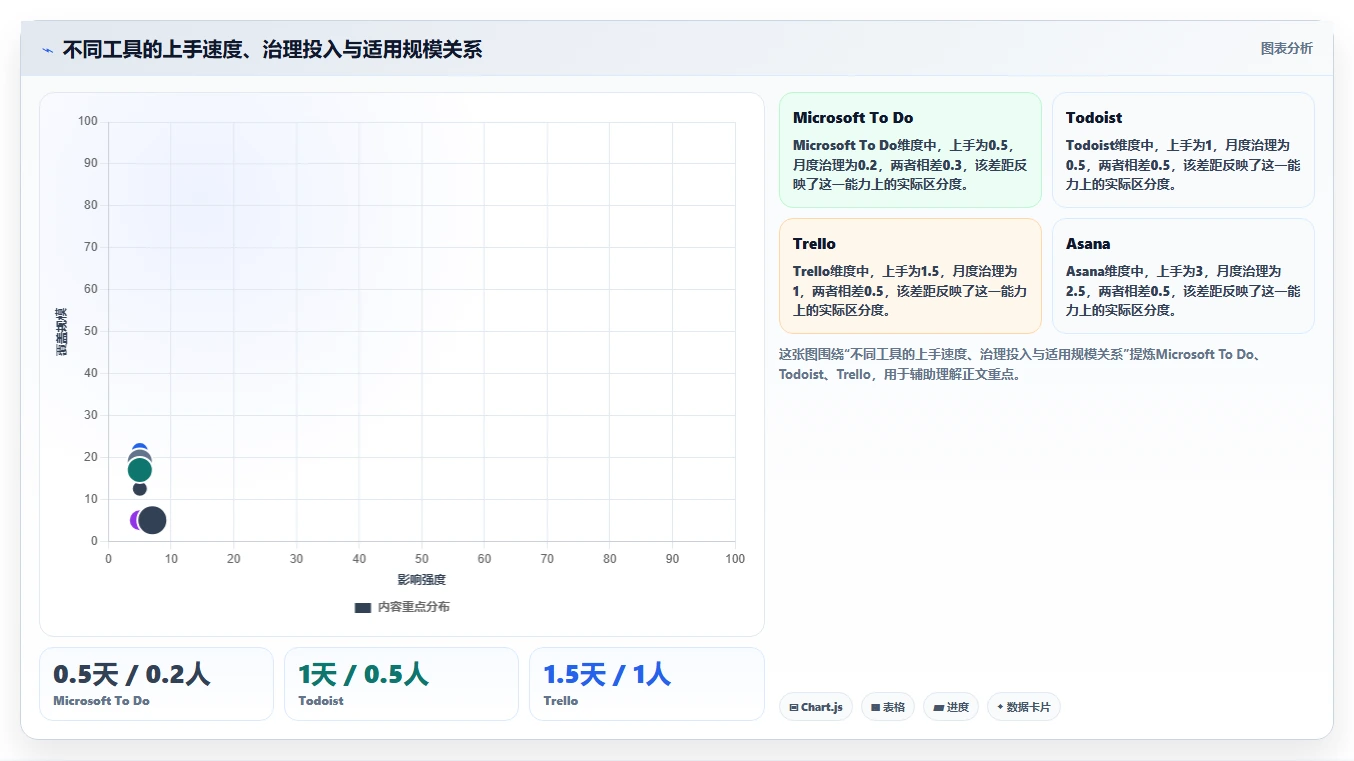Click the small dark bubble near value 13
Image resolution: width=1354 pixels, height=761 pixels.
(140, 489)
